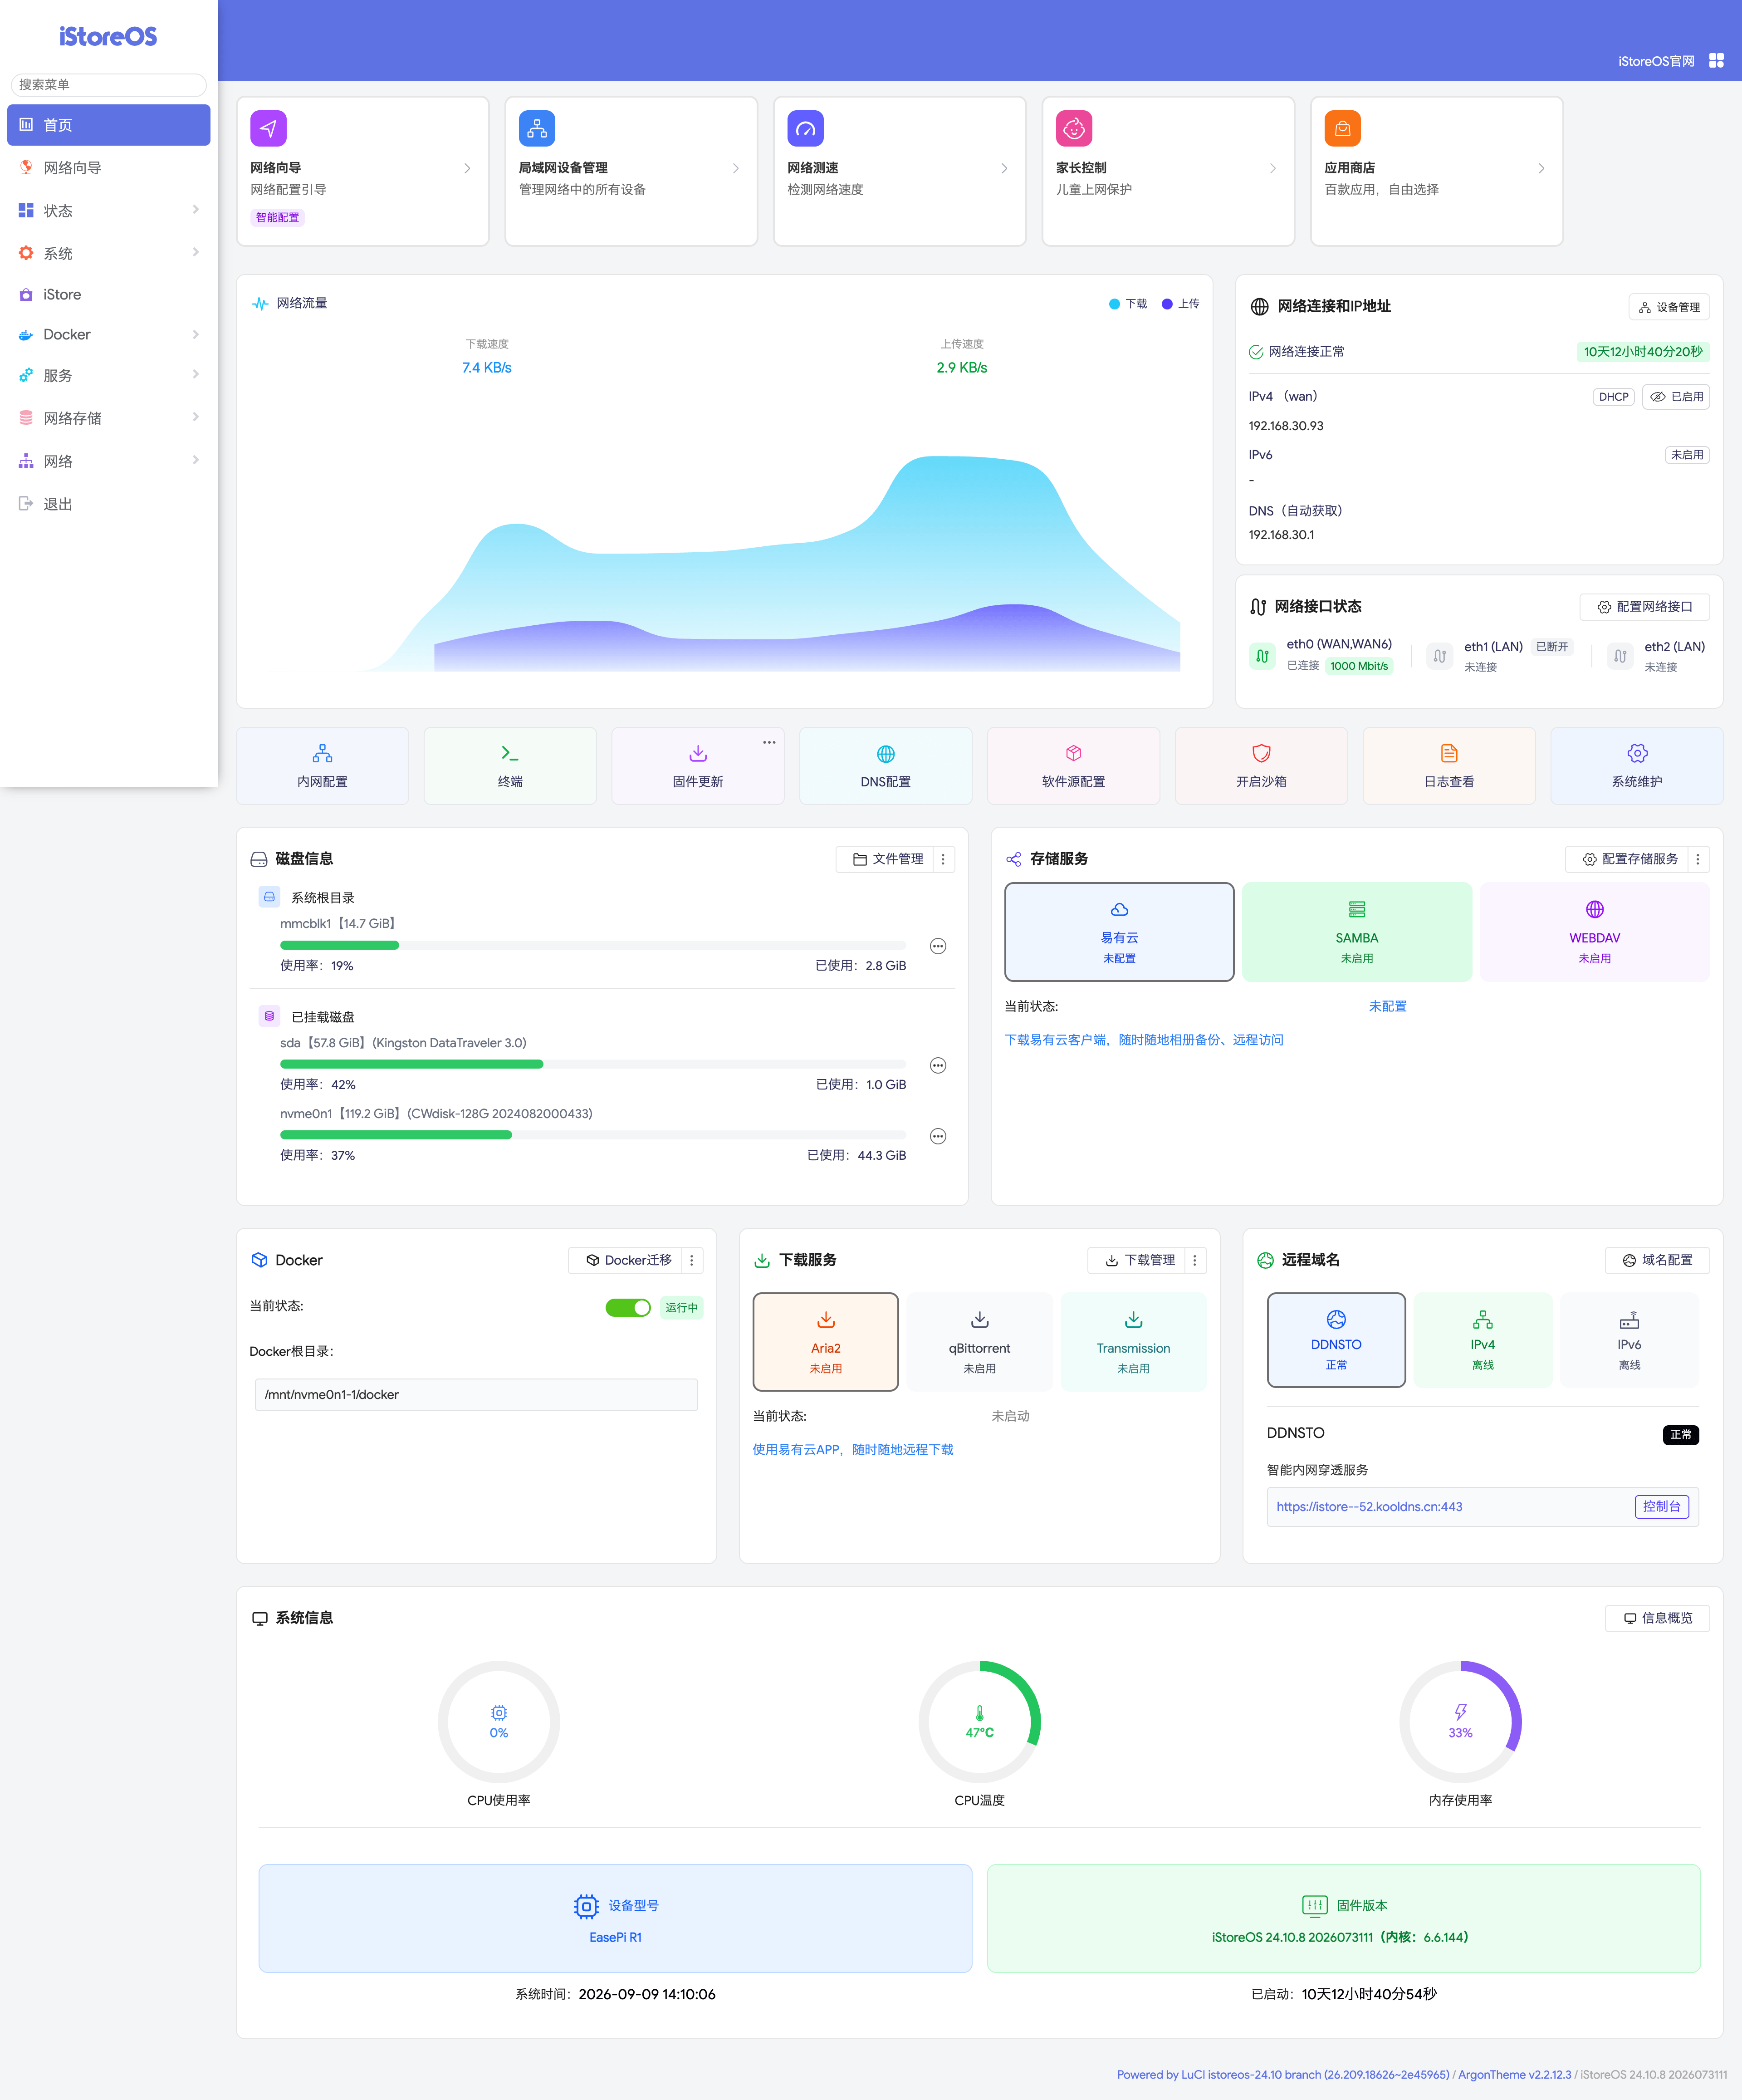Select the SAMBA storage tab
The width and height of the screenshot is (1742, 2100).
point(1357,931)
